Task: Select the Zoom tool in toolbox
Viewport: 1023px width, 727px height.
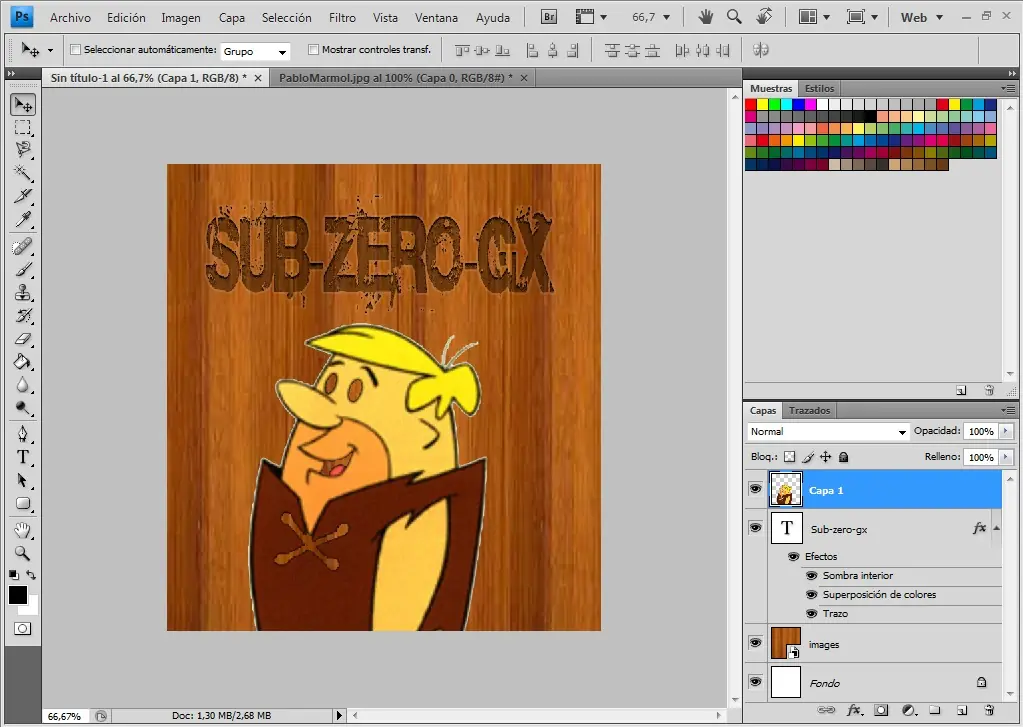Action: pyautogui.click(x=23, y=553)
